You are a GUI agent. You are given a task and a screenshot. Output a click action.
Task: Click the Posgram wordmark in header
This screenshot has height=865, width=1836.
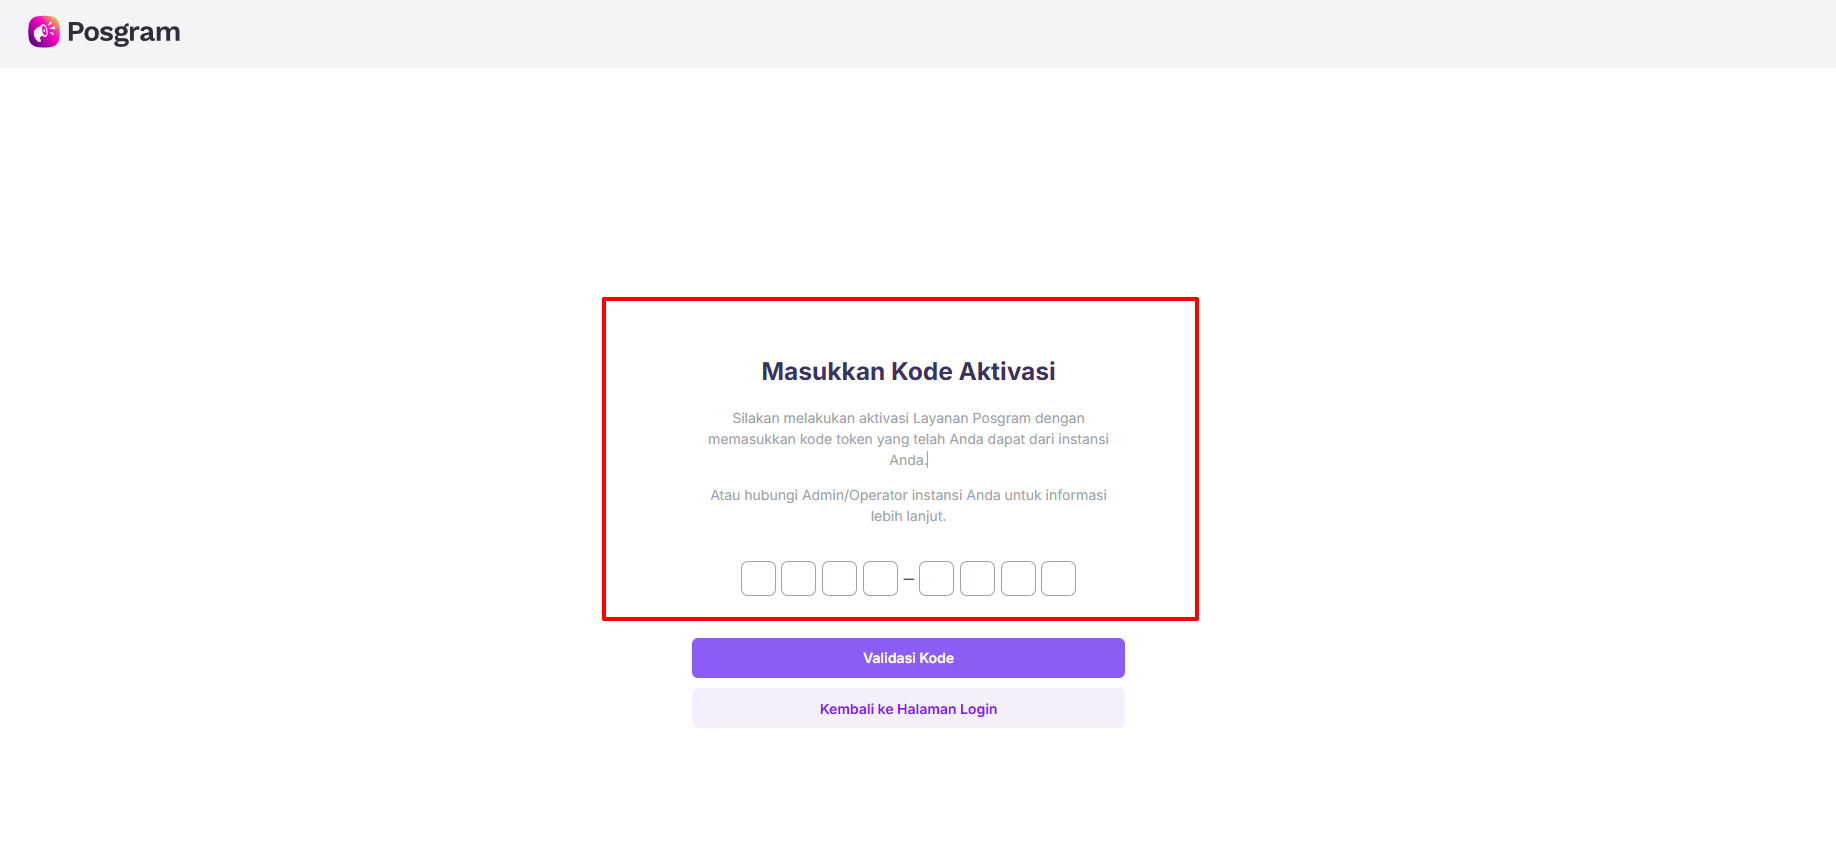(124, 32)
